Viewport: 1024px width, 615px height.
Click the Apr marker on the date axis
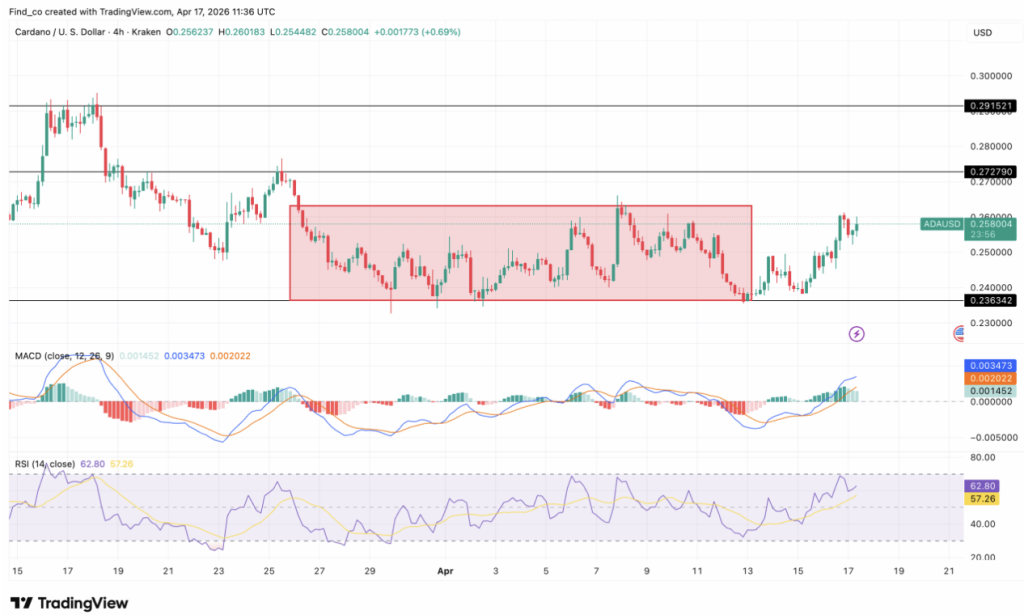[447, 570]
